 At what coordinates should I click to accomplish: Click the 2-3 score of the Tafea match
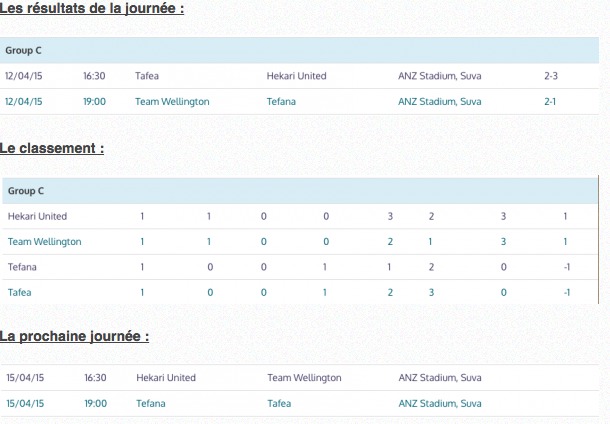[x=549, y=75]
